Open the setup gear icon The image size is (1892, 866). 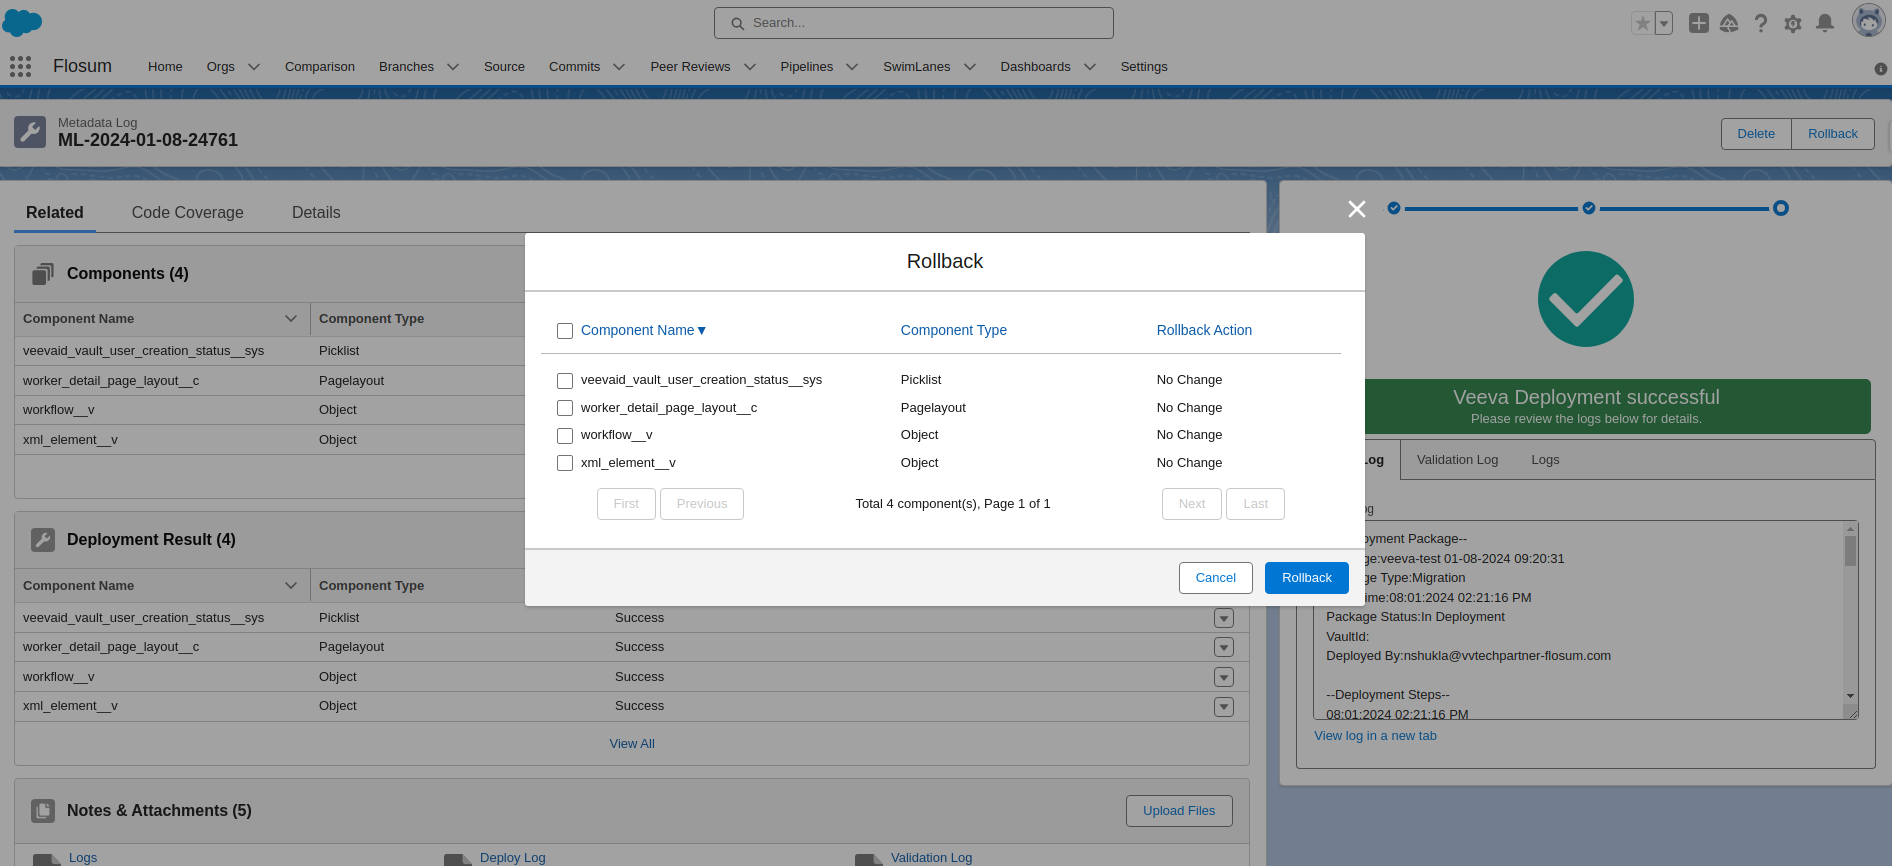(x=1793, y=23)
